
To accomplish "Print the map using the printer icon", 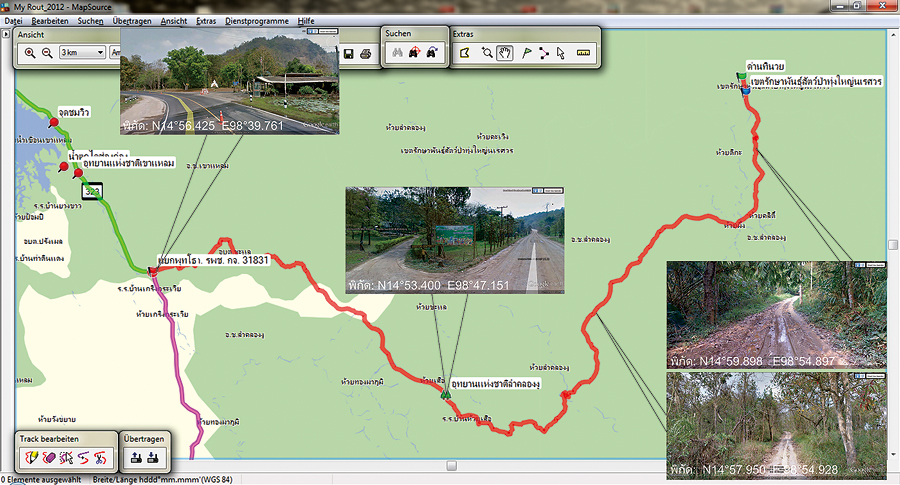I will 366,53.
